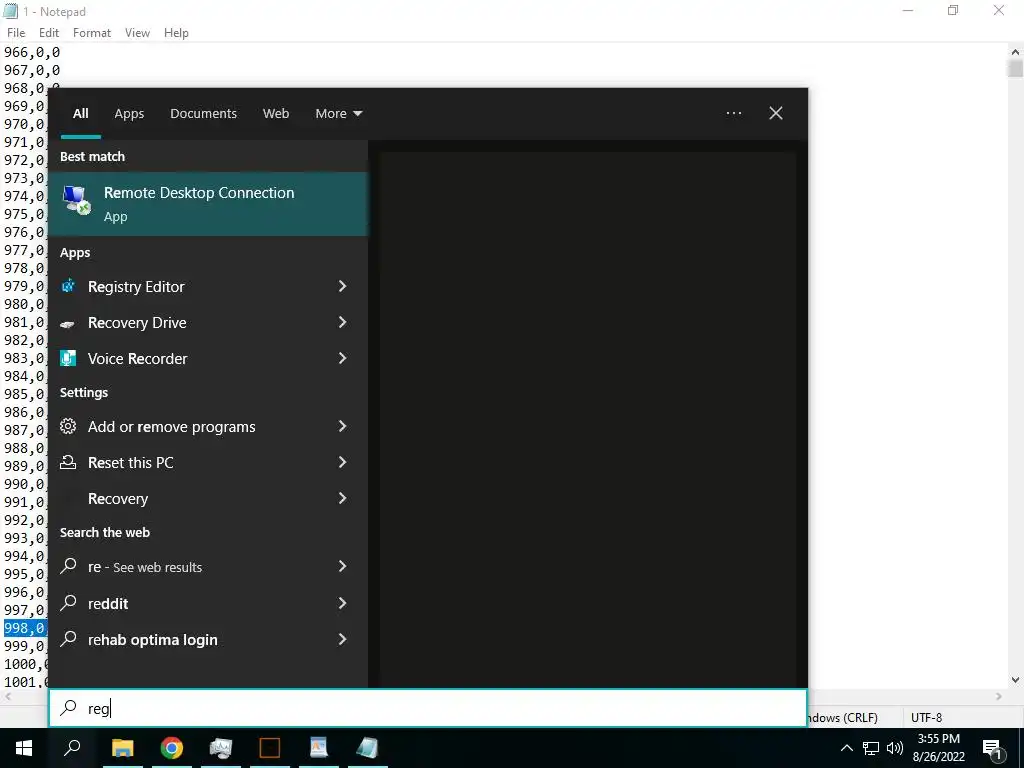This screenshot has height=768, width=1024.
Task: Open the More filter dropdown
Action: coord(338,114)
